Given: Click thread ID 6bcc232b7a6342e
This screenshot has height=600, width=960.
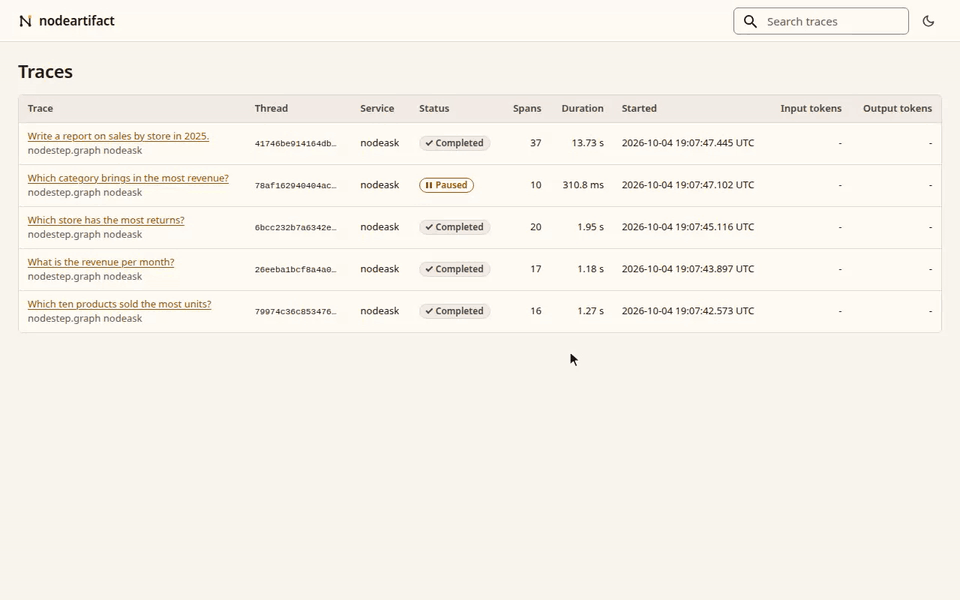Looking at the screenshot, I should (x=296, y=227).
